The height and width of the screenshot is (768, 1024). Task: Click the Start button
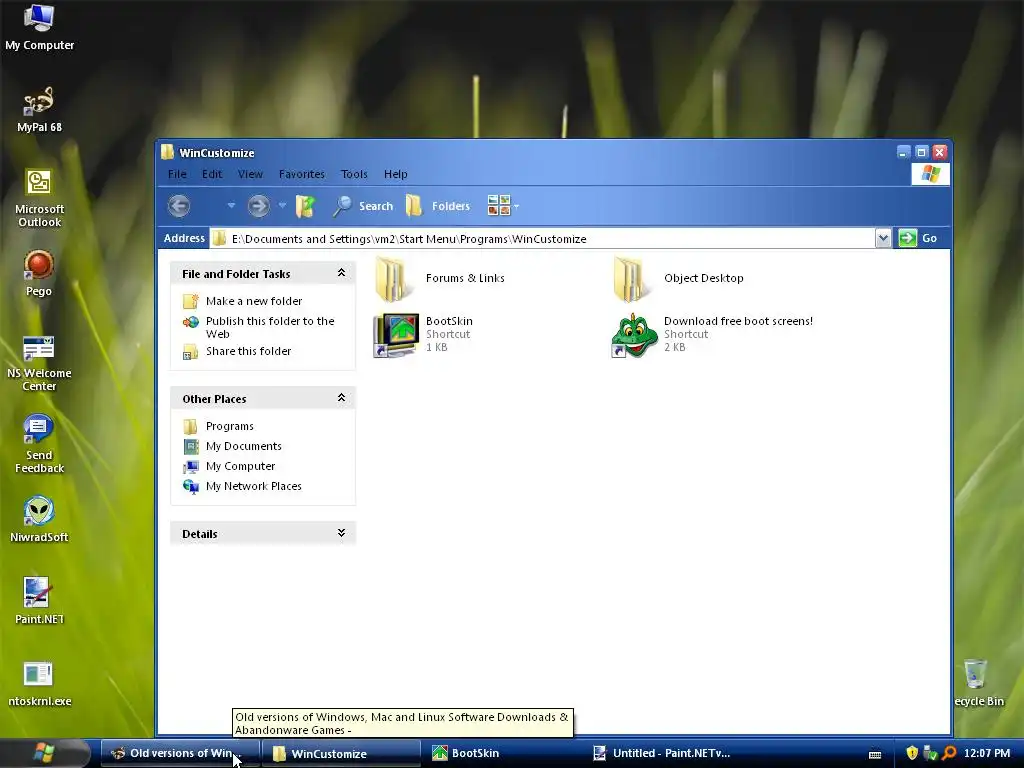44,753
